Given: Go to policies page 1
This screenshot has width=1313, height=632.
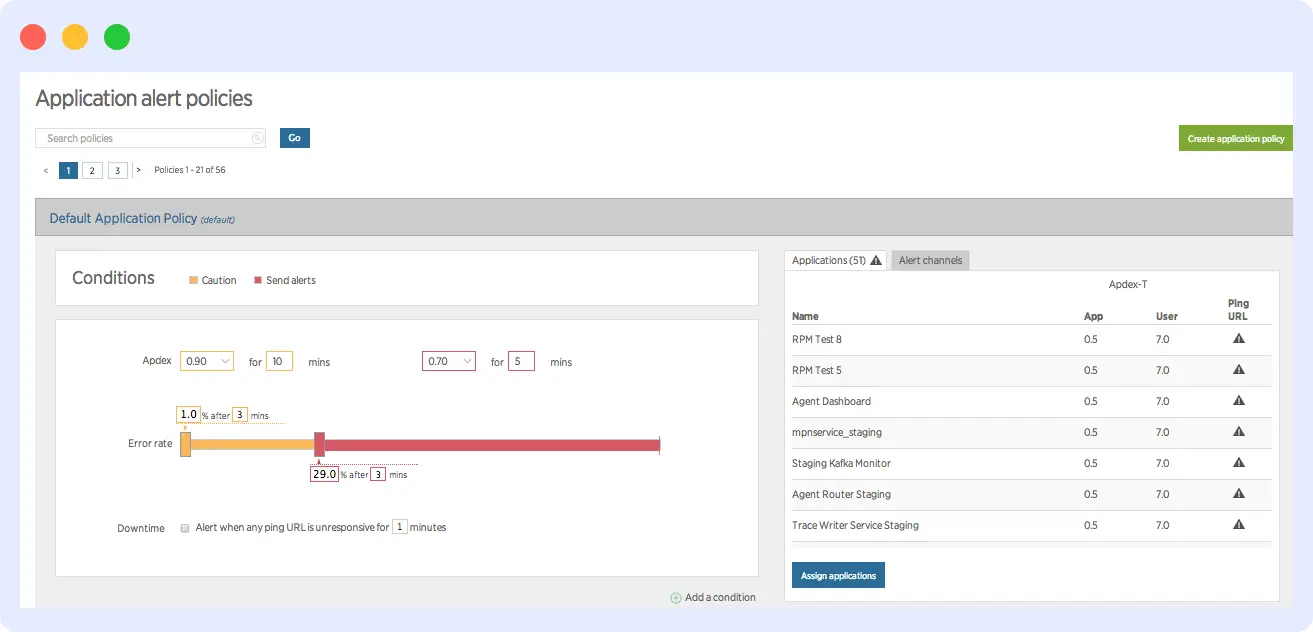Looking at the screenshot, I should 68,170.
